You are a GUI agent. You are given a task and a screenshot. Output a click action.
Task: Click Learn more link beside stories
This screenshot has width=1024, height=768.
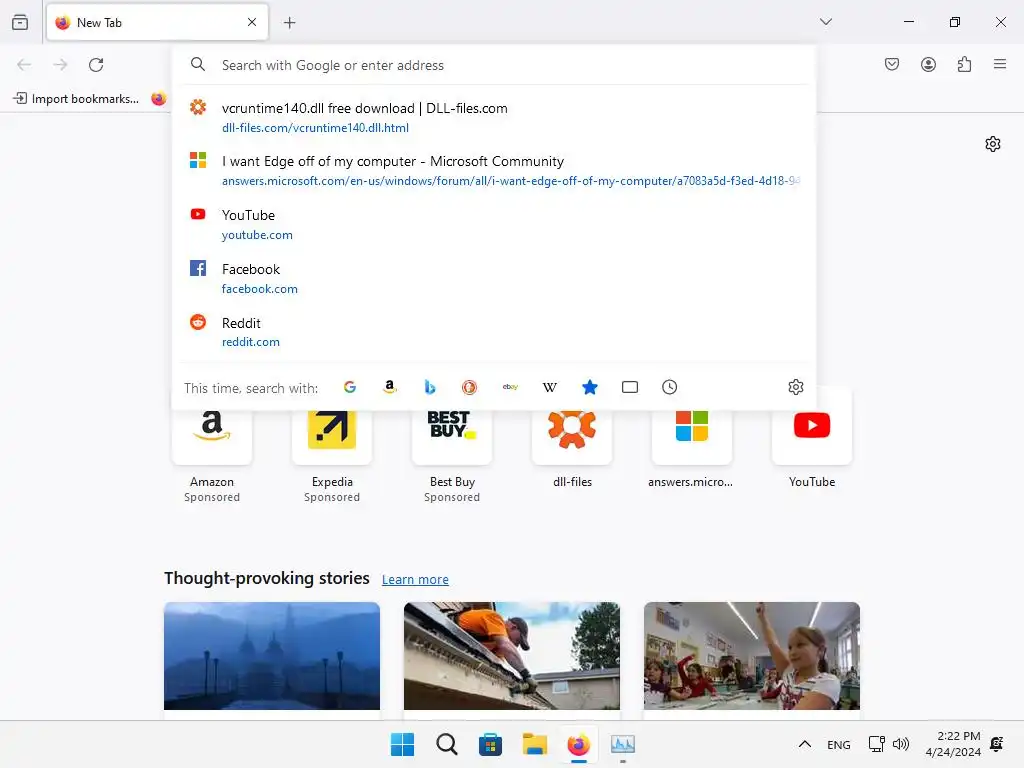[x=415, y=579]
